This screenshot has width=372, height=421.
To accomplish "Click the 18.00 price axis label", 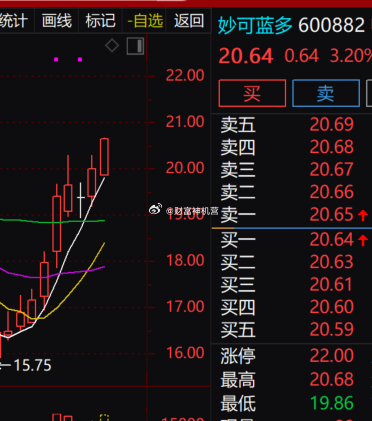I will pyautogui.click(x=185, y=261).
